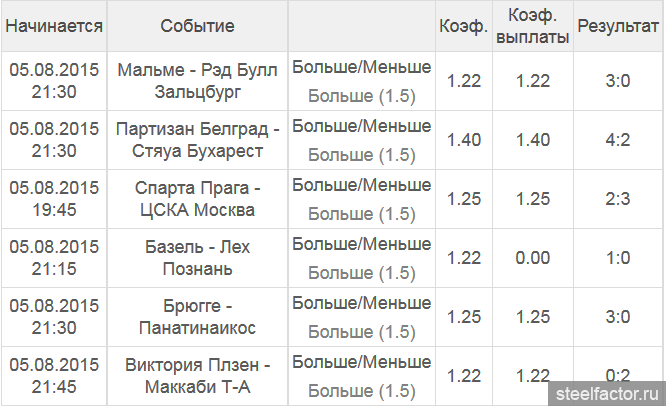Image resolution: width=666 pixels, height=406 pixels.
Task: Click the 0.00 payout value
Action: pyautogui.click(x=533, y=258)
